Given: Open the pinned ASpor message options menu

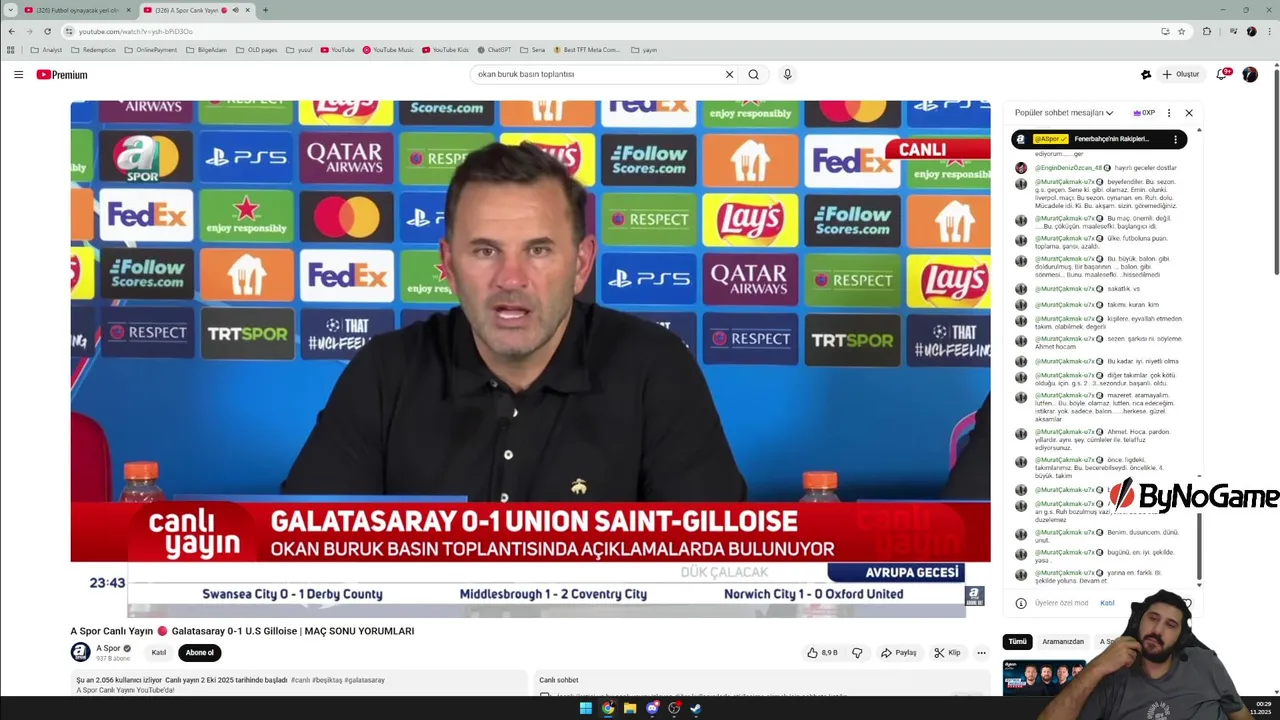Looking at the screenshot, I should 1176,139.
